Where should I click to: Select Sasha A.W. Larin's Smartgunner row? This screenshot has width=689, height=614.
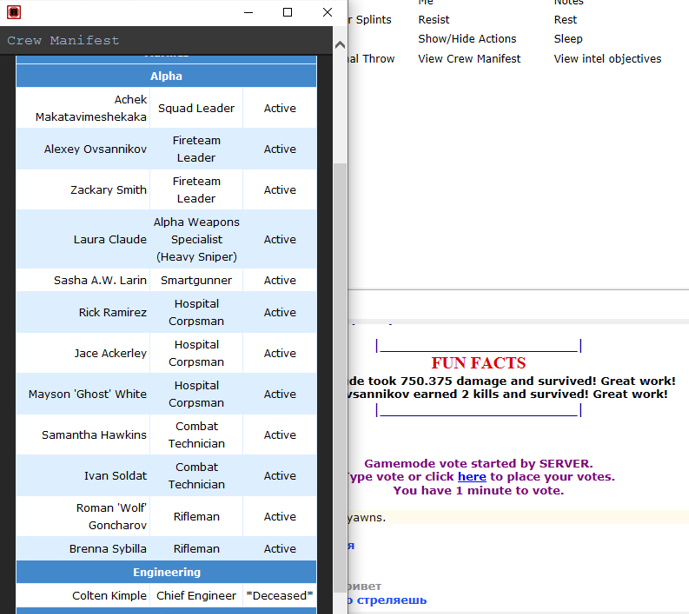[x=196, y=281]
